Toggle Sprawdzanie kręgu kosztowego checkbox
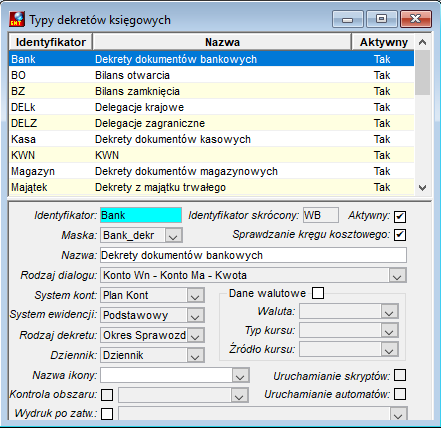This screenshot has height=428, width=441. click(x=400, y=235)
